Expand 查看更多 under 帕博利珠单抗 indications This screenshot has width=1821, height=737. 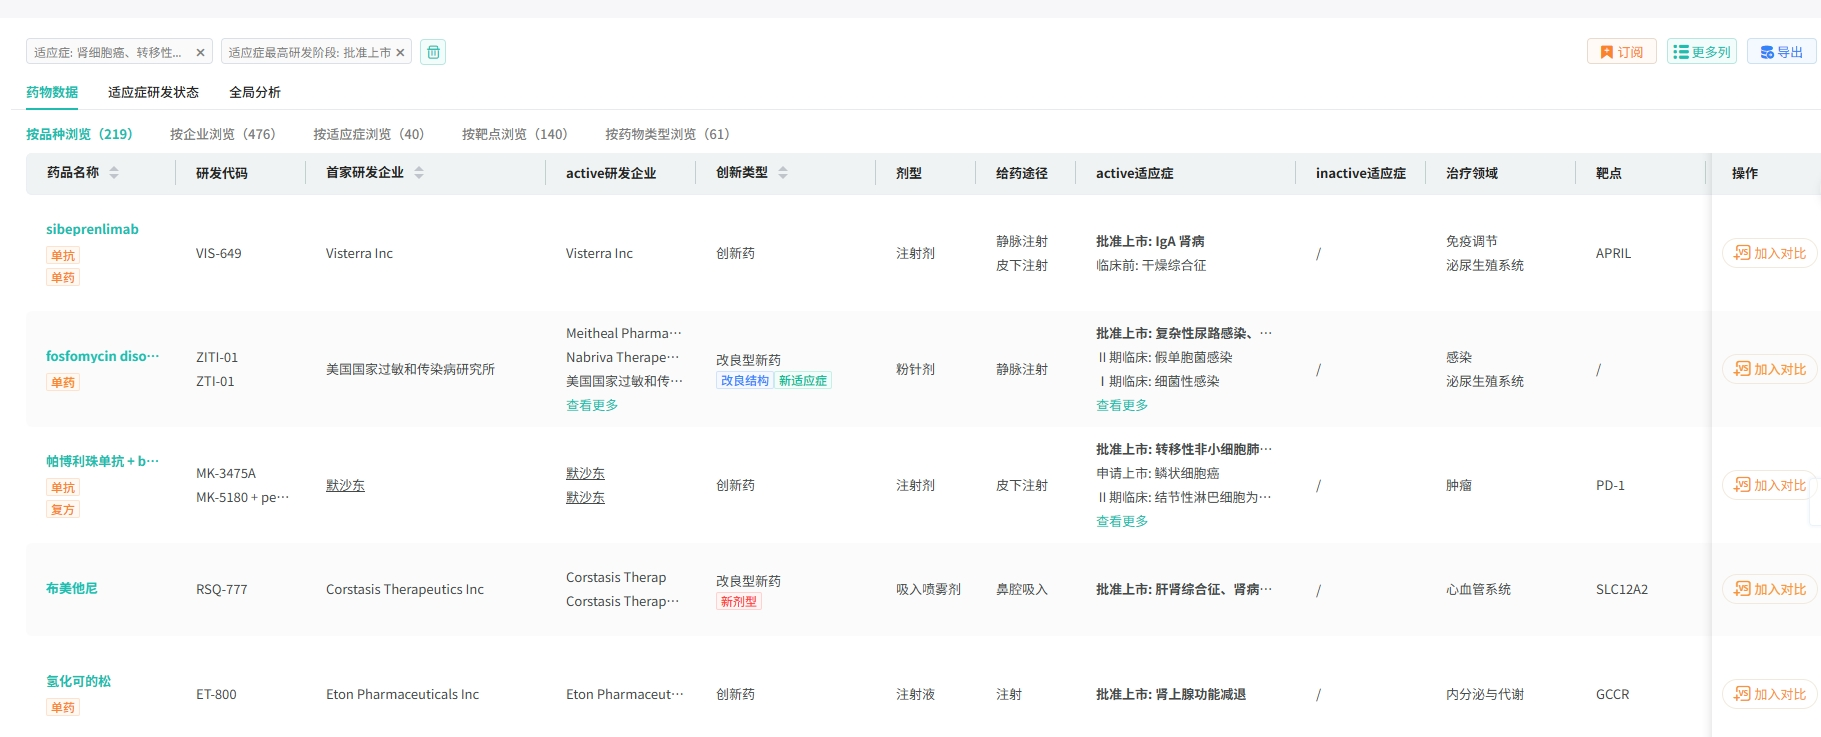[x=1122, y=521]
